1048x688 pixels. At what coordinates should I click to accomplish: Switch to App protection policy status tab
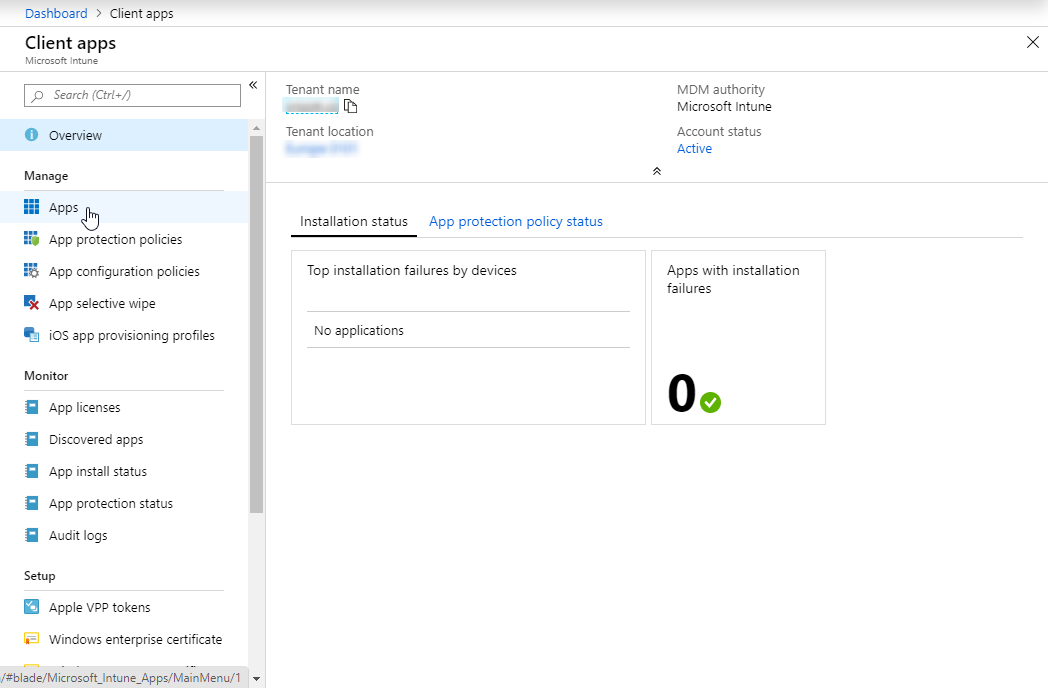pyautogui.click(x=515, y=221)
